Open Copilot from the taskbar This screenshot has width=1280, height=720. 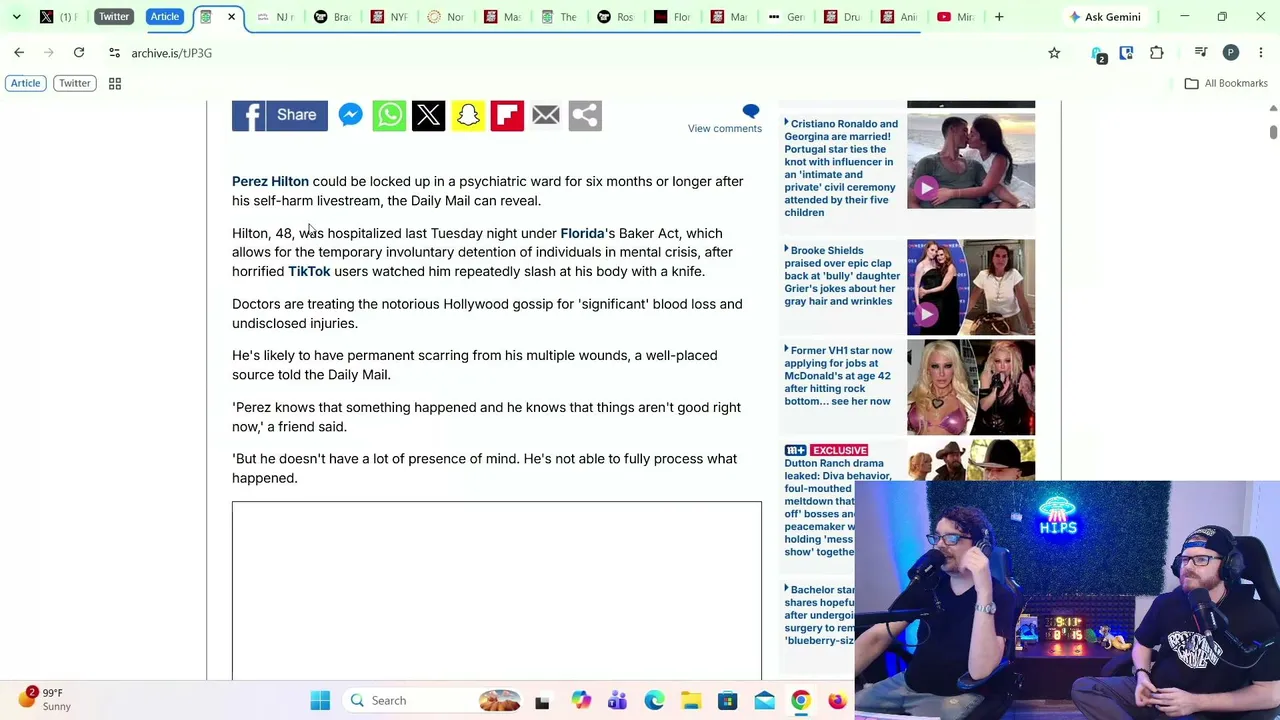click(x=581, y=701)
